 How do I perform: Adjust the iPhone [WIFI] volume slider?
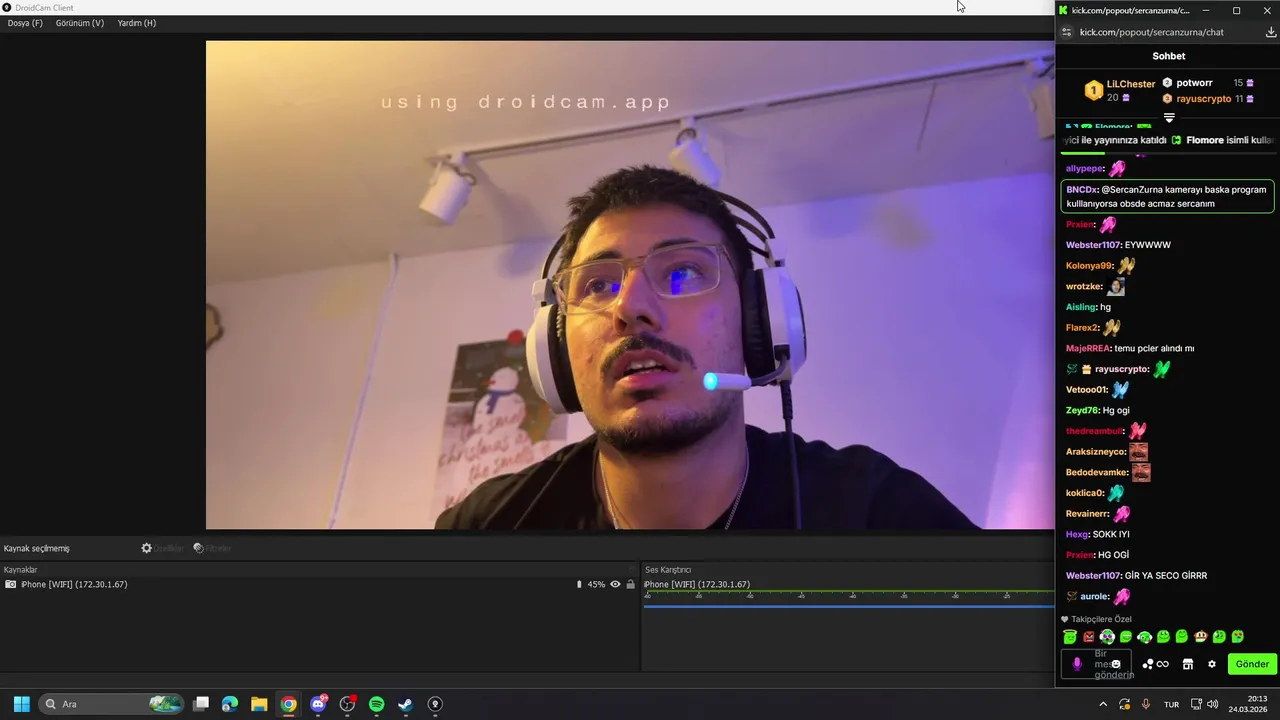tap(848, 606)
